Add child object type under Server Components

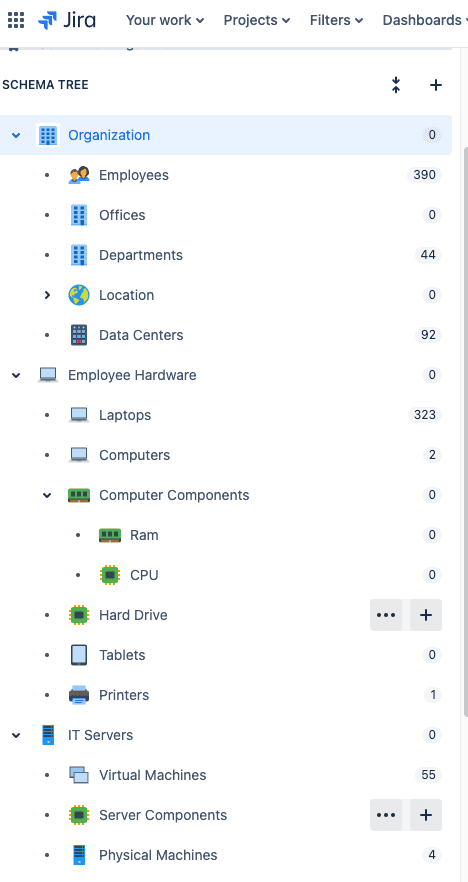coord(426,815)
